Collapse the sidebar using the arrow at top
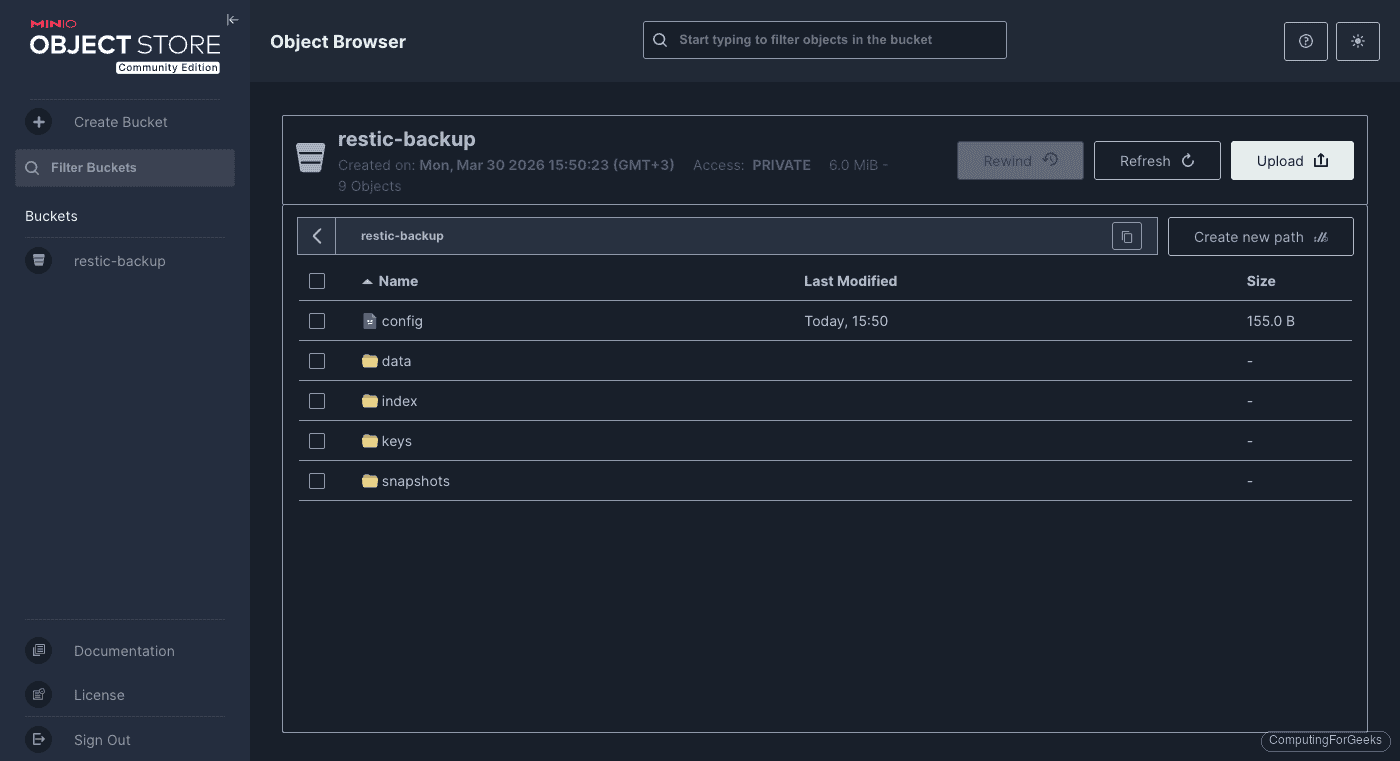This screenshot has height=761, width=1400. click(x=232, y=19)
